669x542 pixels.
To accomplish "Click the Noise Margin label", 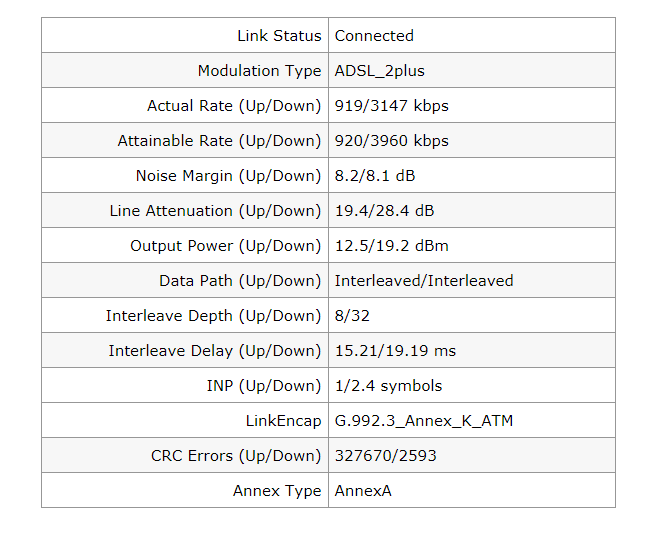I will (228, 176).
